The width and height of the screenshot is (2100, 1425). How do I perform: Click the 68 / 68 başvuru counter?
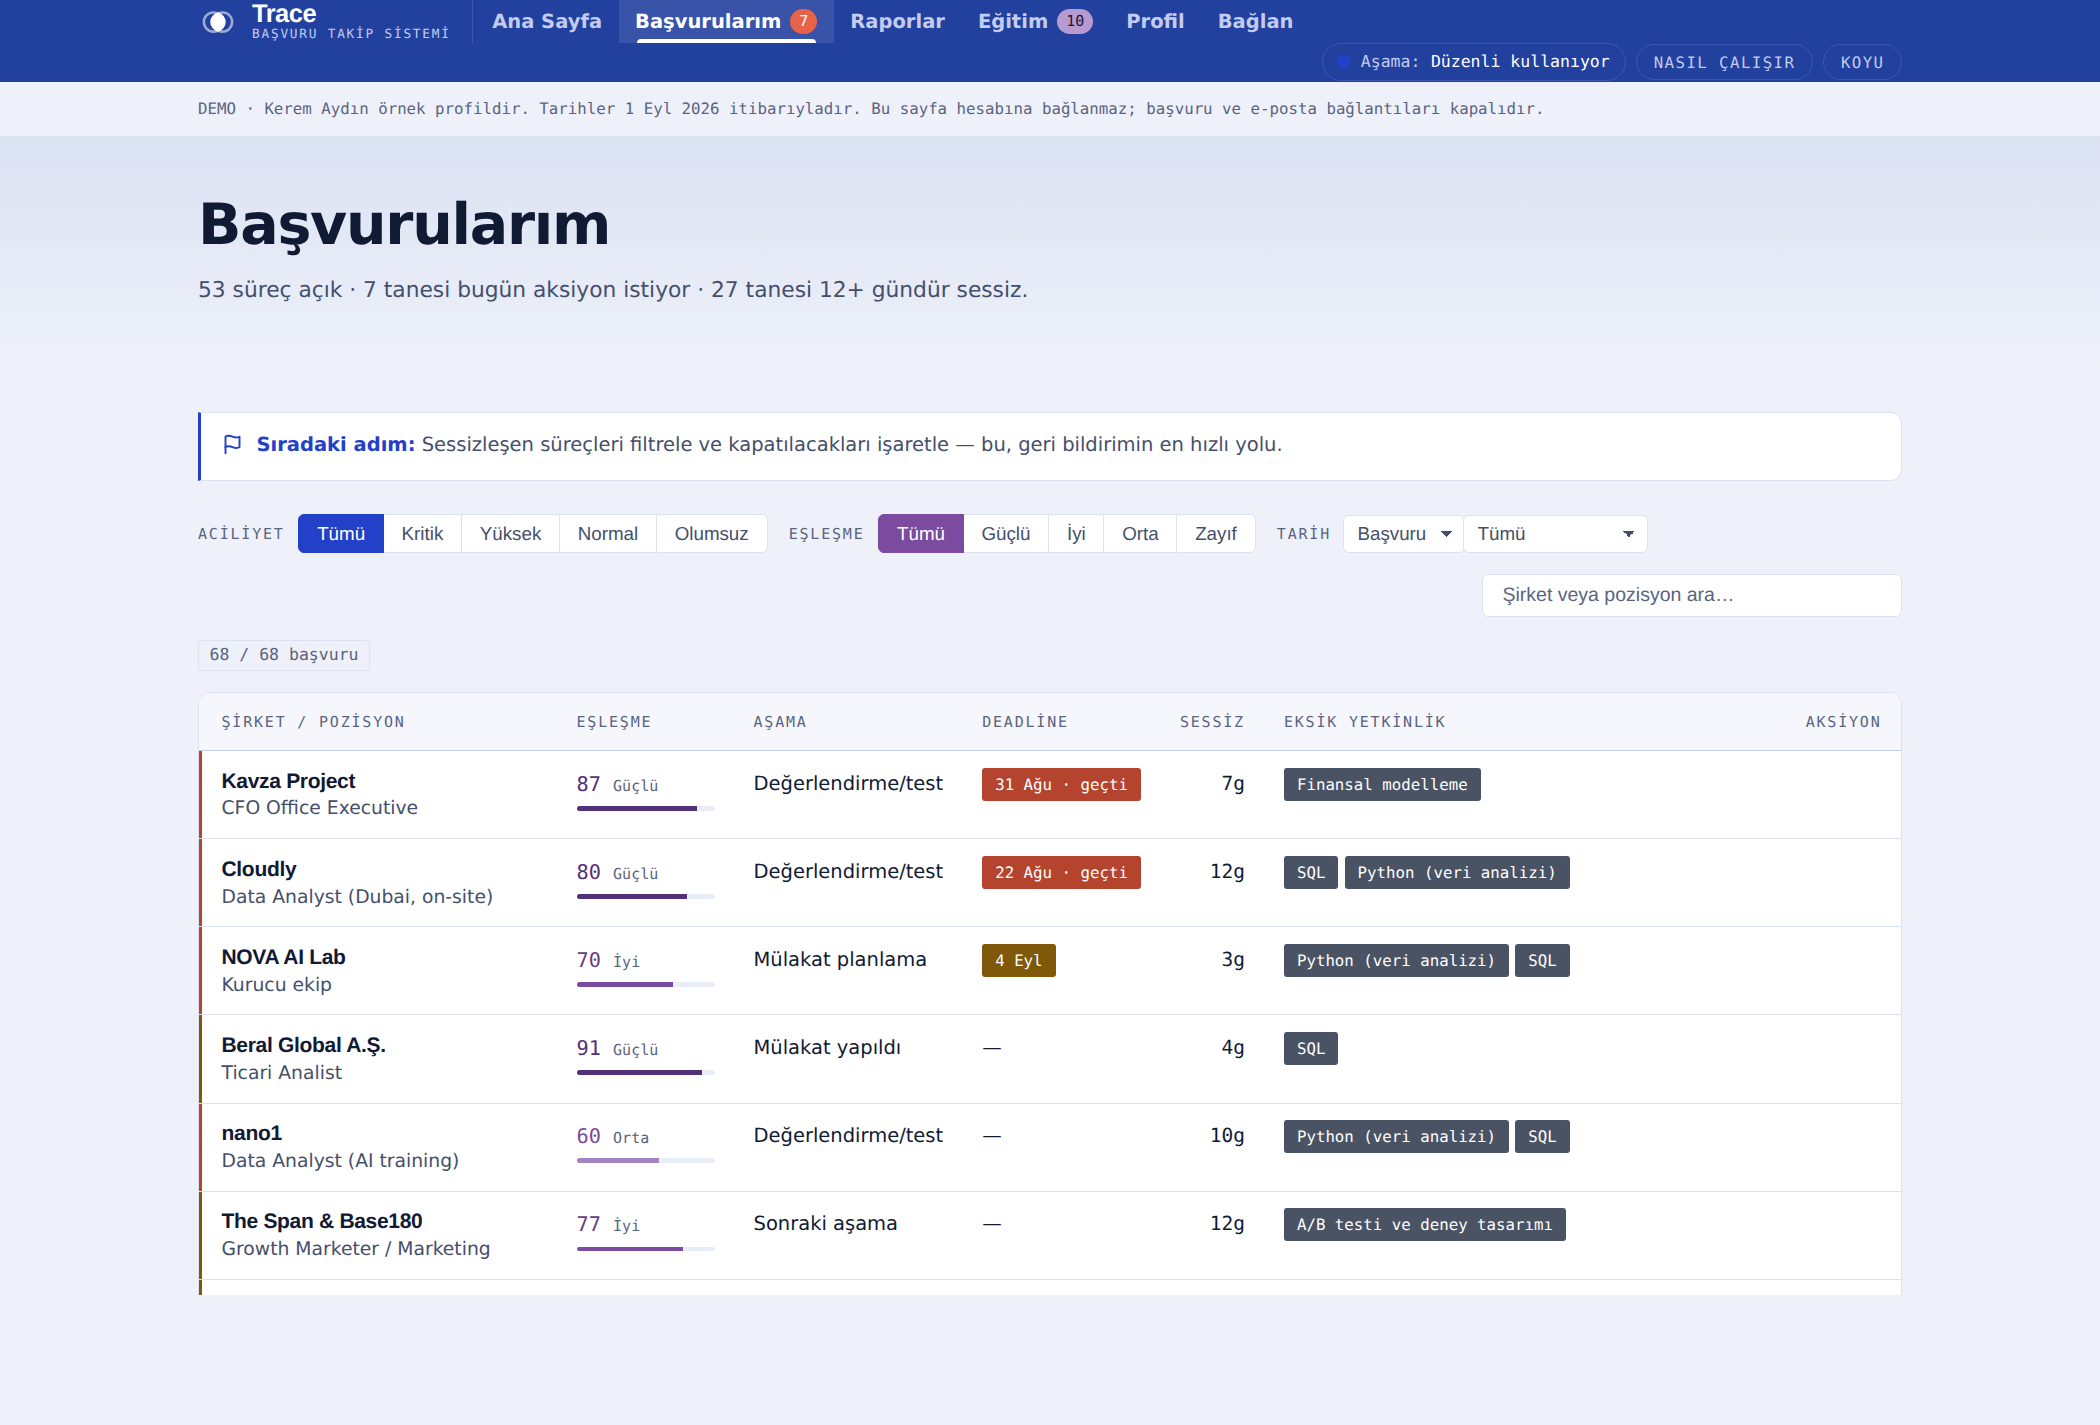[x=284, y=655]
